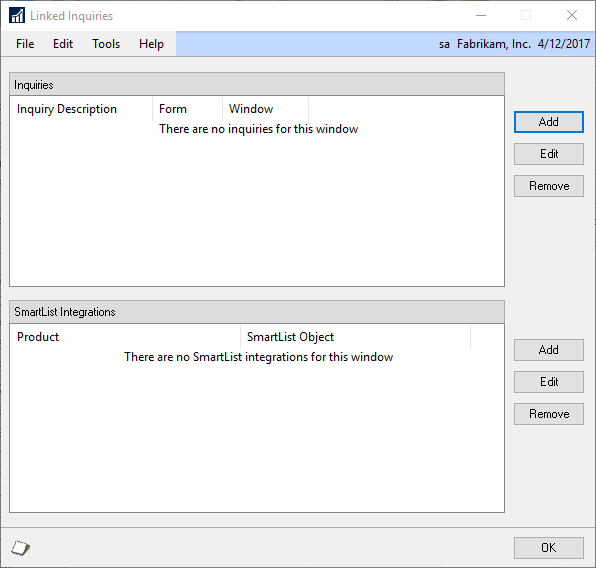Screen dimensions: 596x568
Task: Click the note icon at bottom left
Action: tap(21, 547)
